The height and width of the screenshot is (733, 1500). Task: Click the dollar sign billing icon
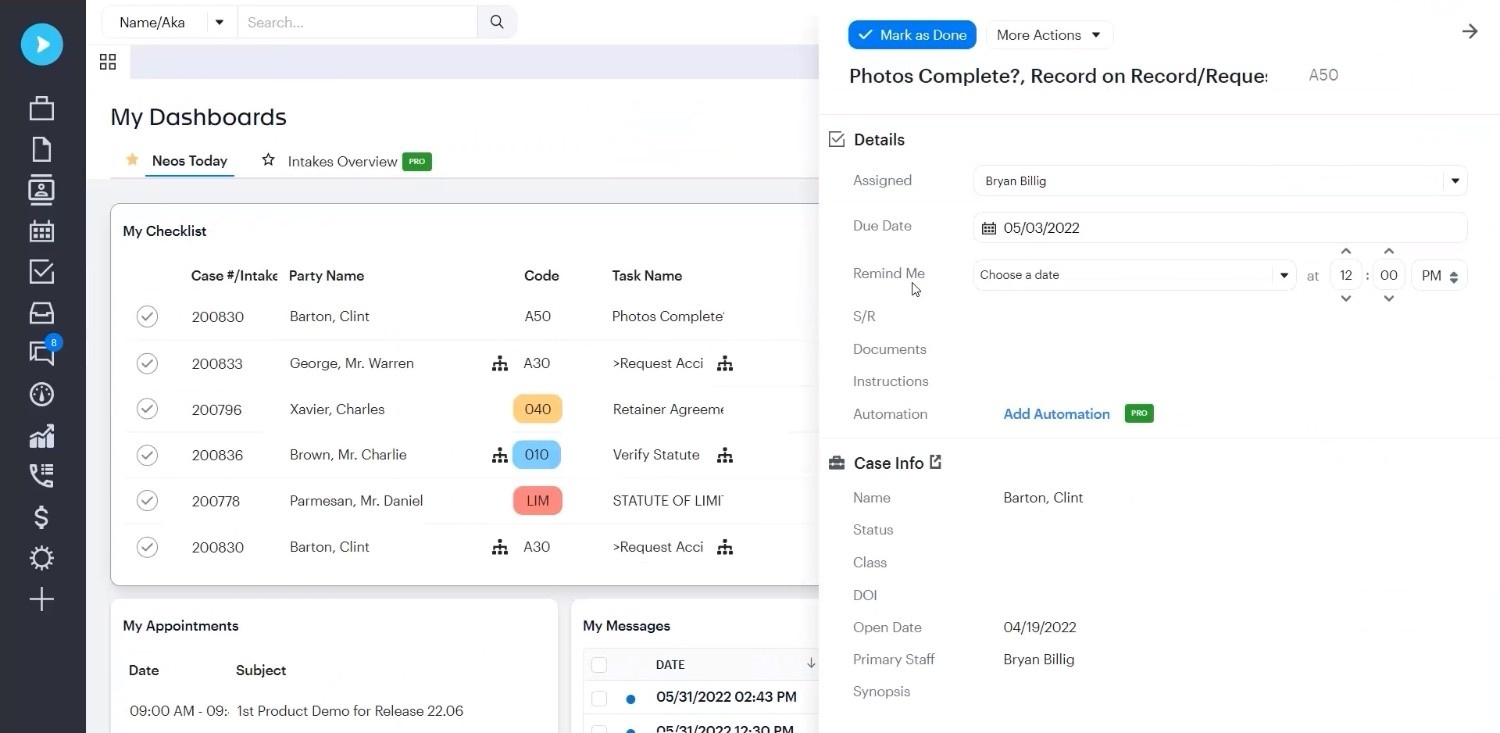pos(41,517)
